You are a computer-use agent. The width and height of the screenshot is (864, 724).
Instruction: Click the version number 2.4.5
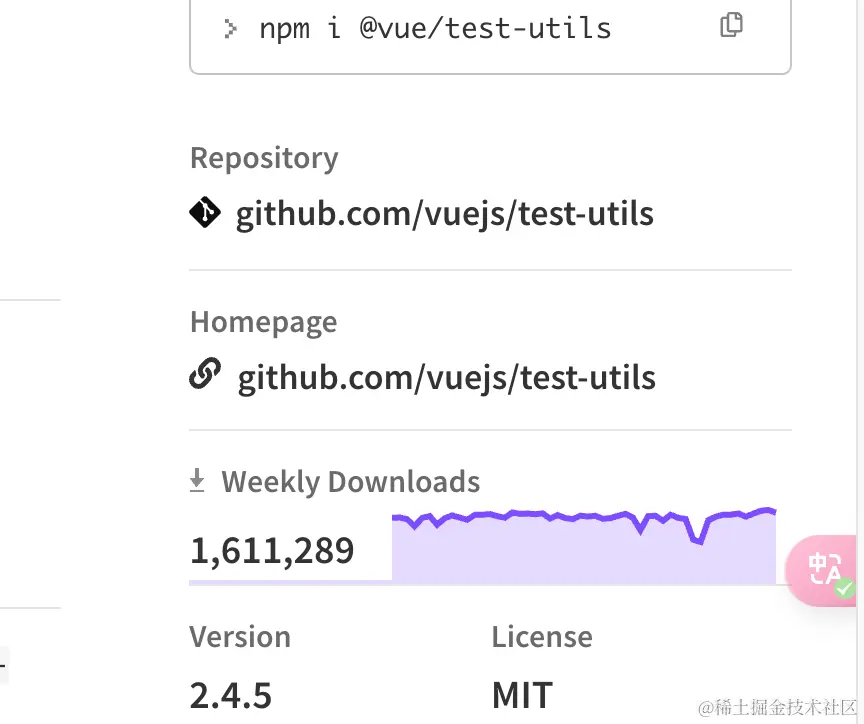pyautogui.click(x=231, y=695)
